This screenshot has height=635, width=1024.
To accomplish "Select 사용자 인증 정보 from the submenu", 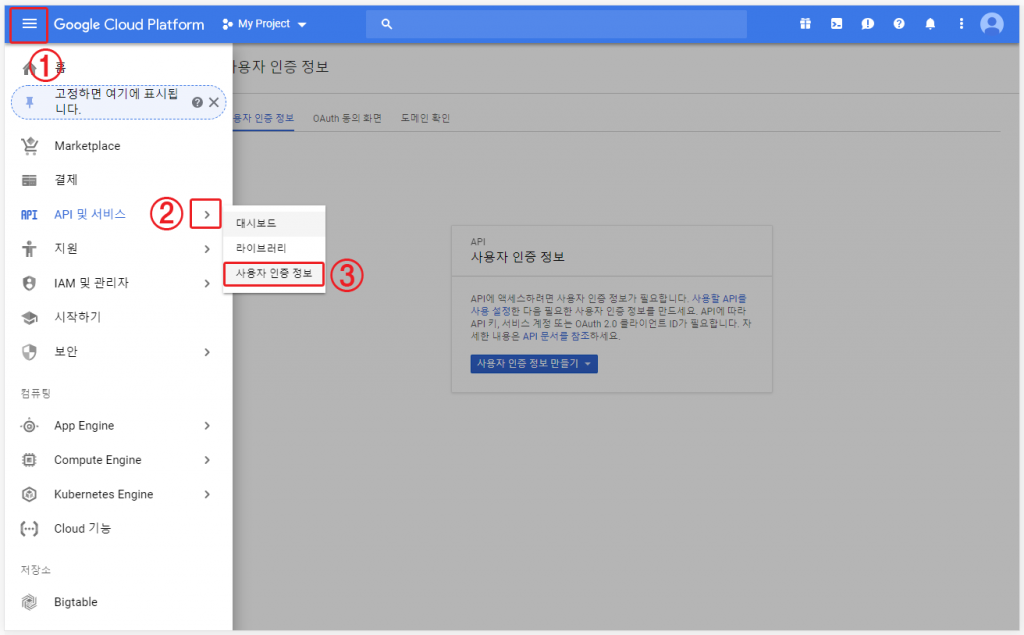I will click(273, 273).
